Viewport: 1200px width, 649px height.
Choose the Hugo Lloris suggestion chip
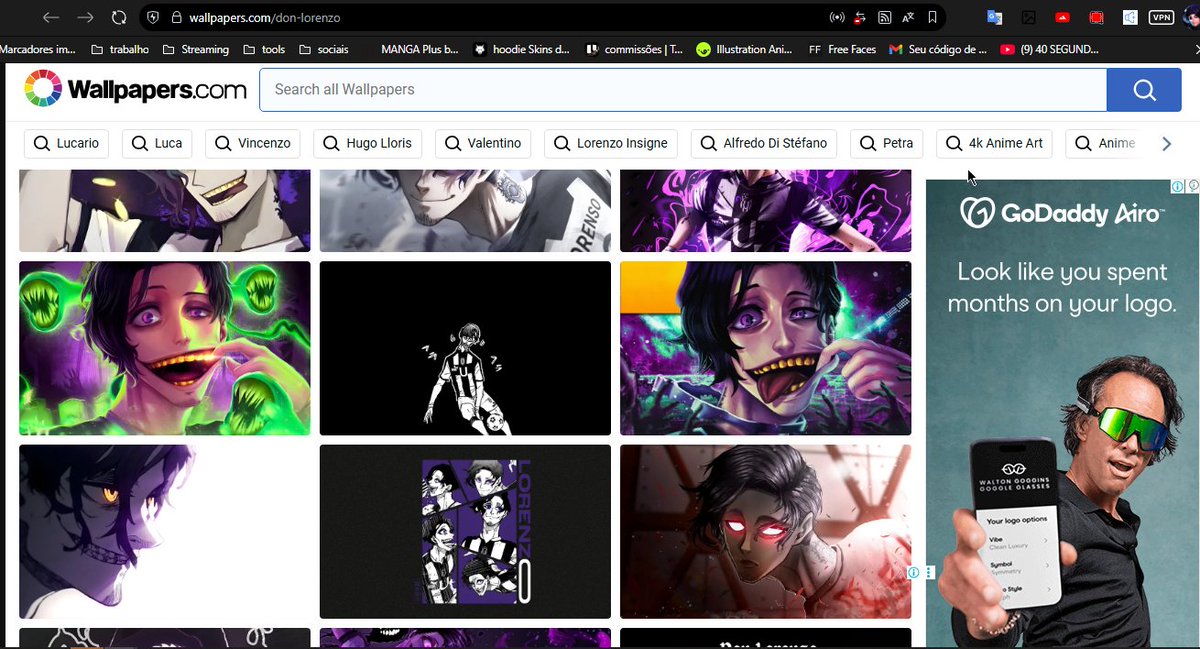[x=368, y=144]
